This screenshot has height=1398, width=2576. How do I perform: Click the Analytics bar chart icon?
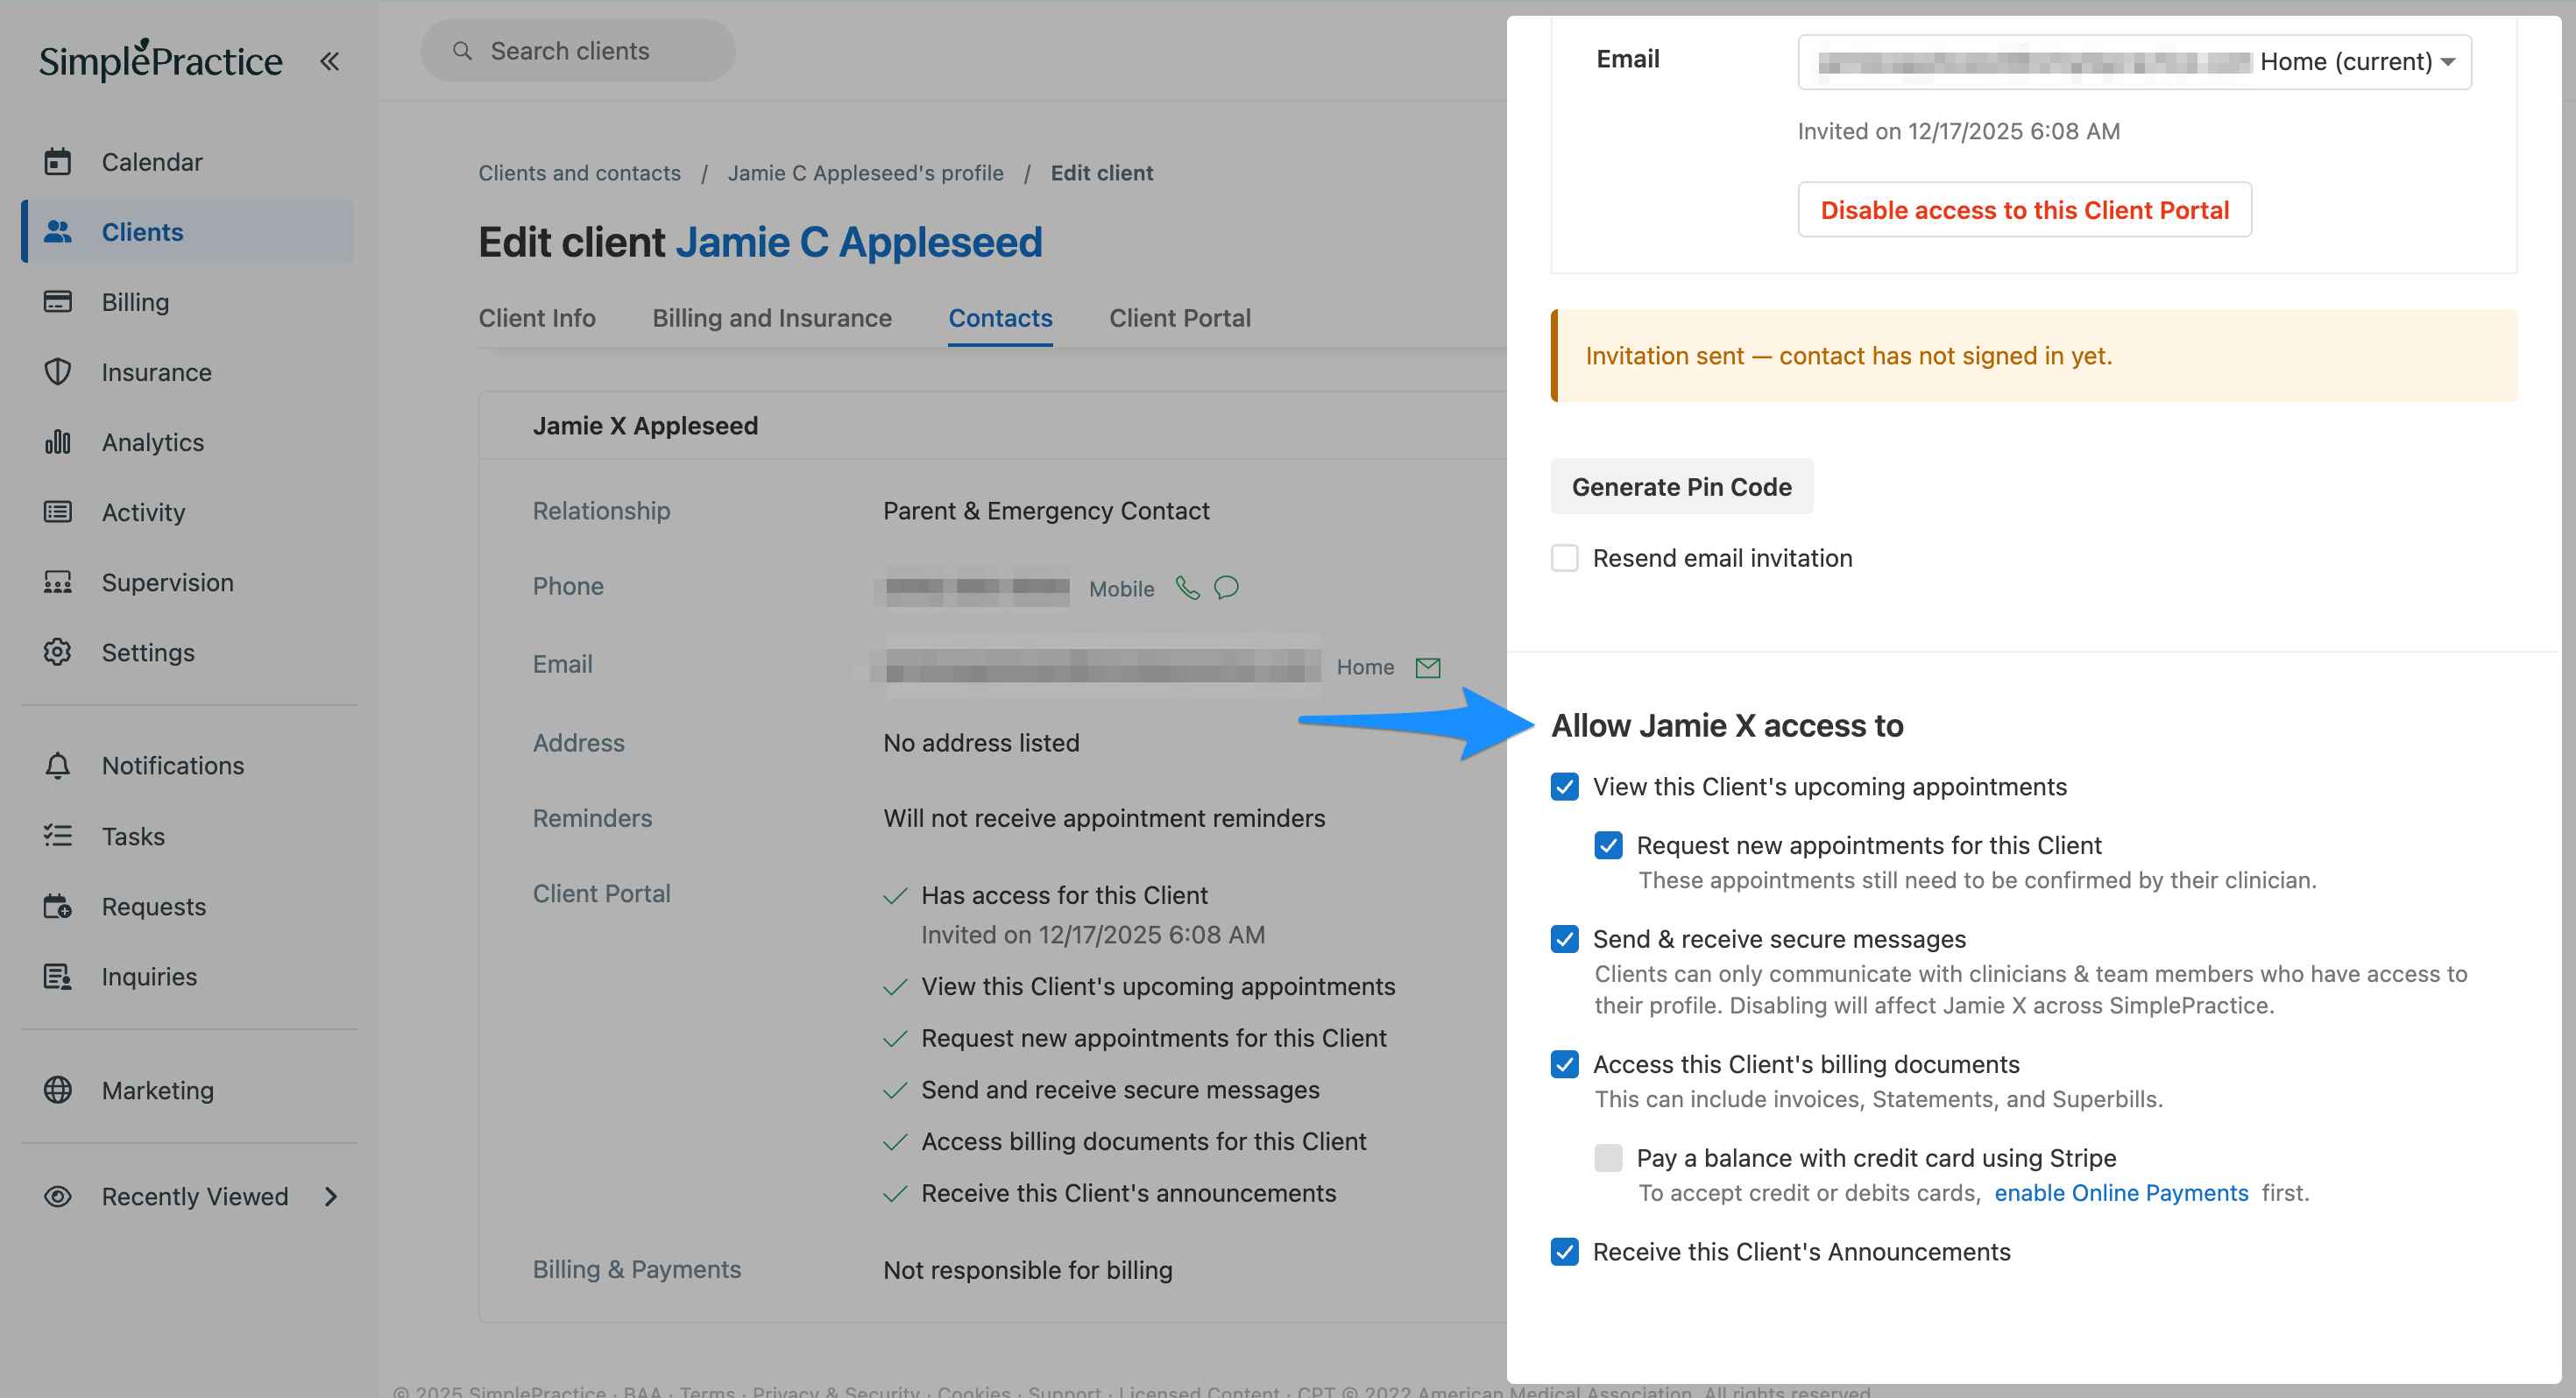point(58,442)
